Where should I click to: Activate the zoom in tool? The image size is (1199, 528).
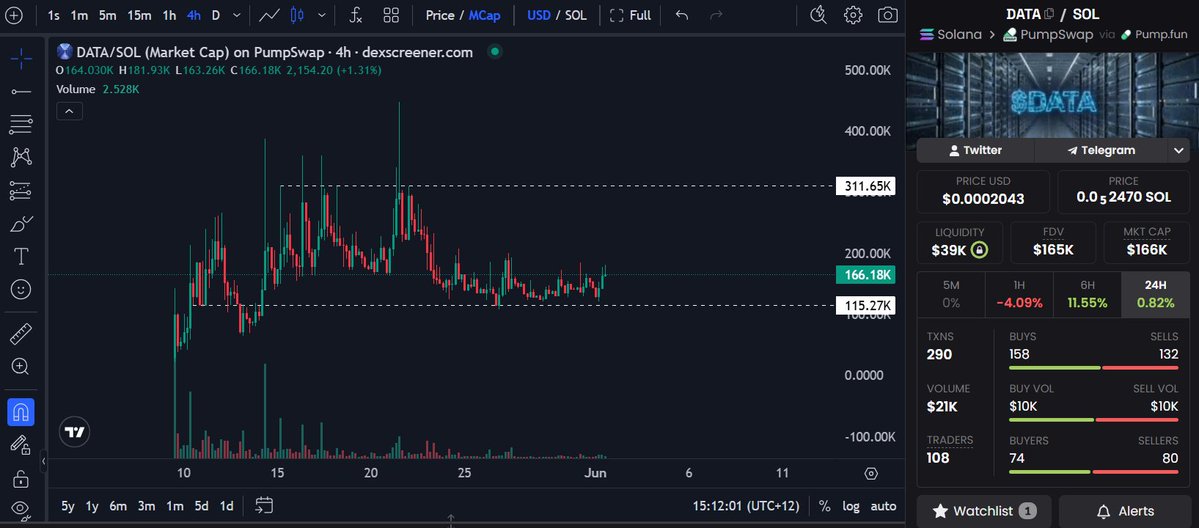pyautogui.click(x=21, y=367)
